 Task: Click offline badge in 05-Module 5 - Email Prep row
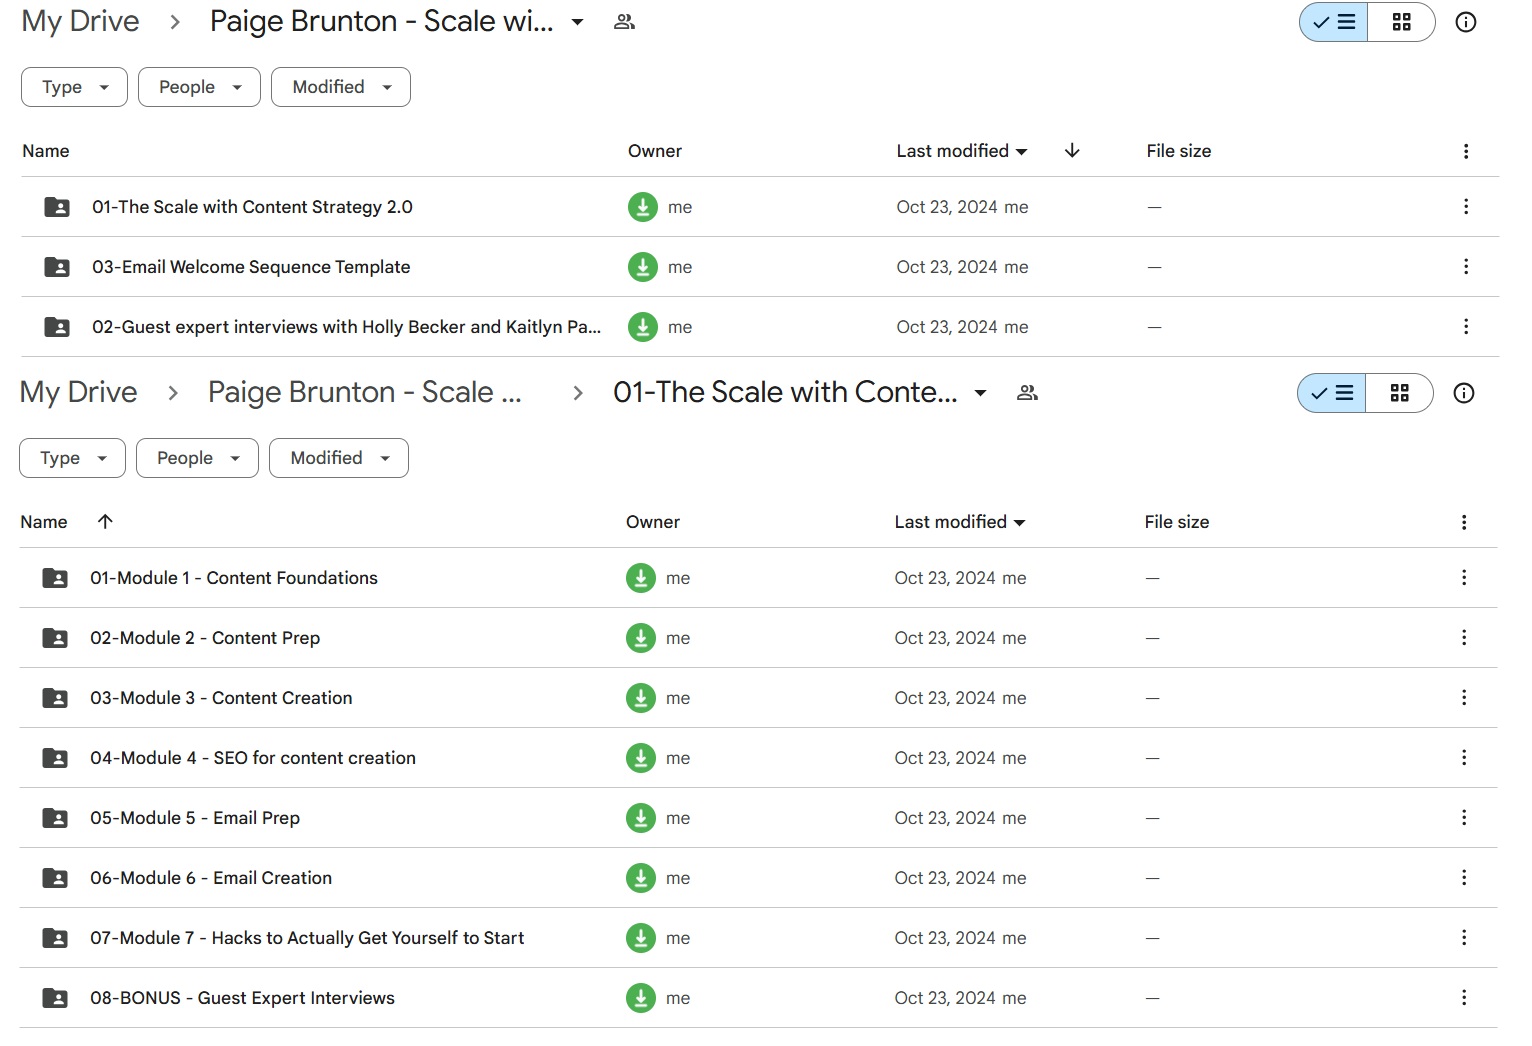pos(640,818)
